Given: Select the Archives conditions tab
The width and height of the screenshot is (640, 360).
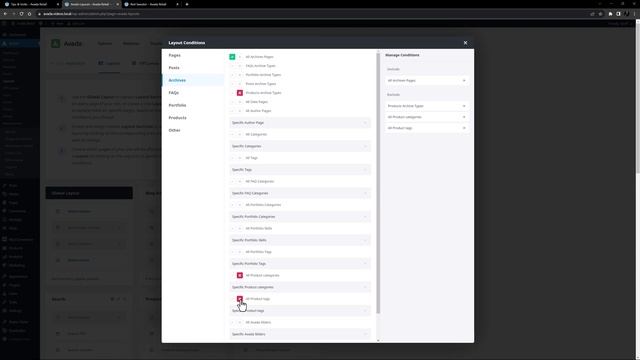Looking at the screenshot, I should point(193,80).
